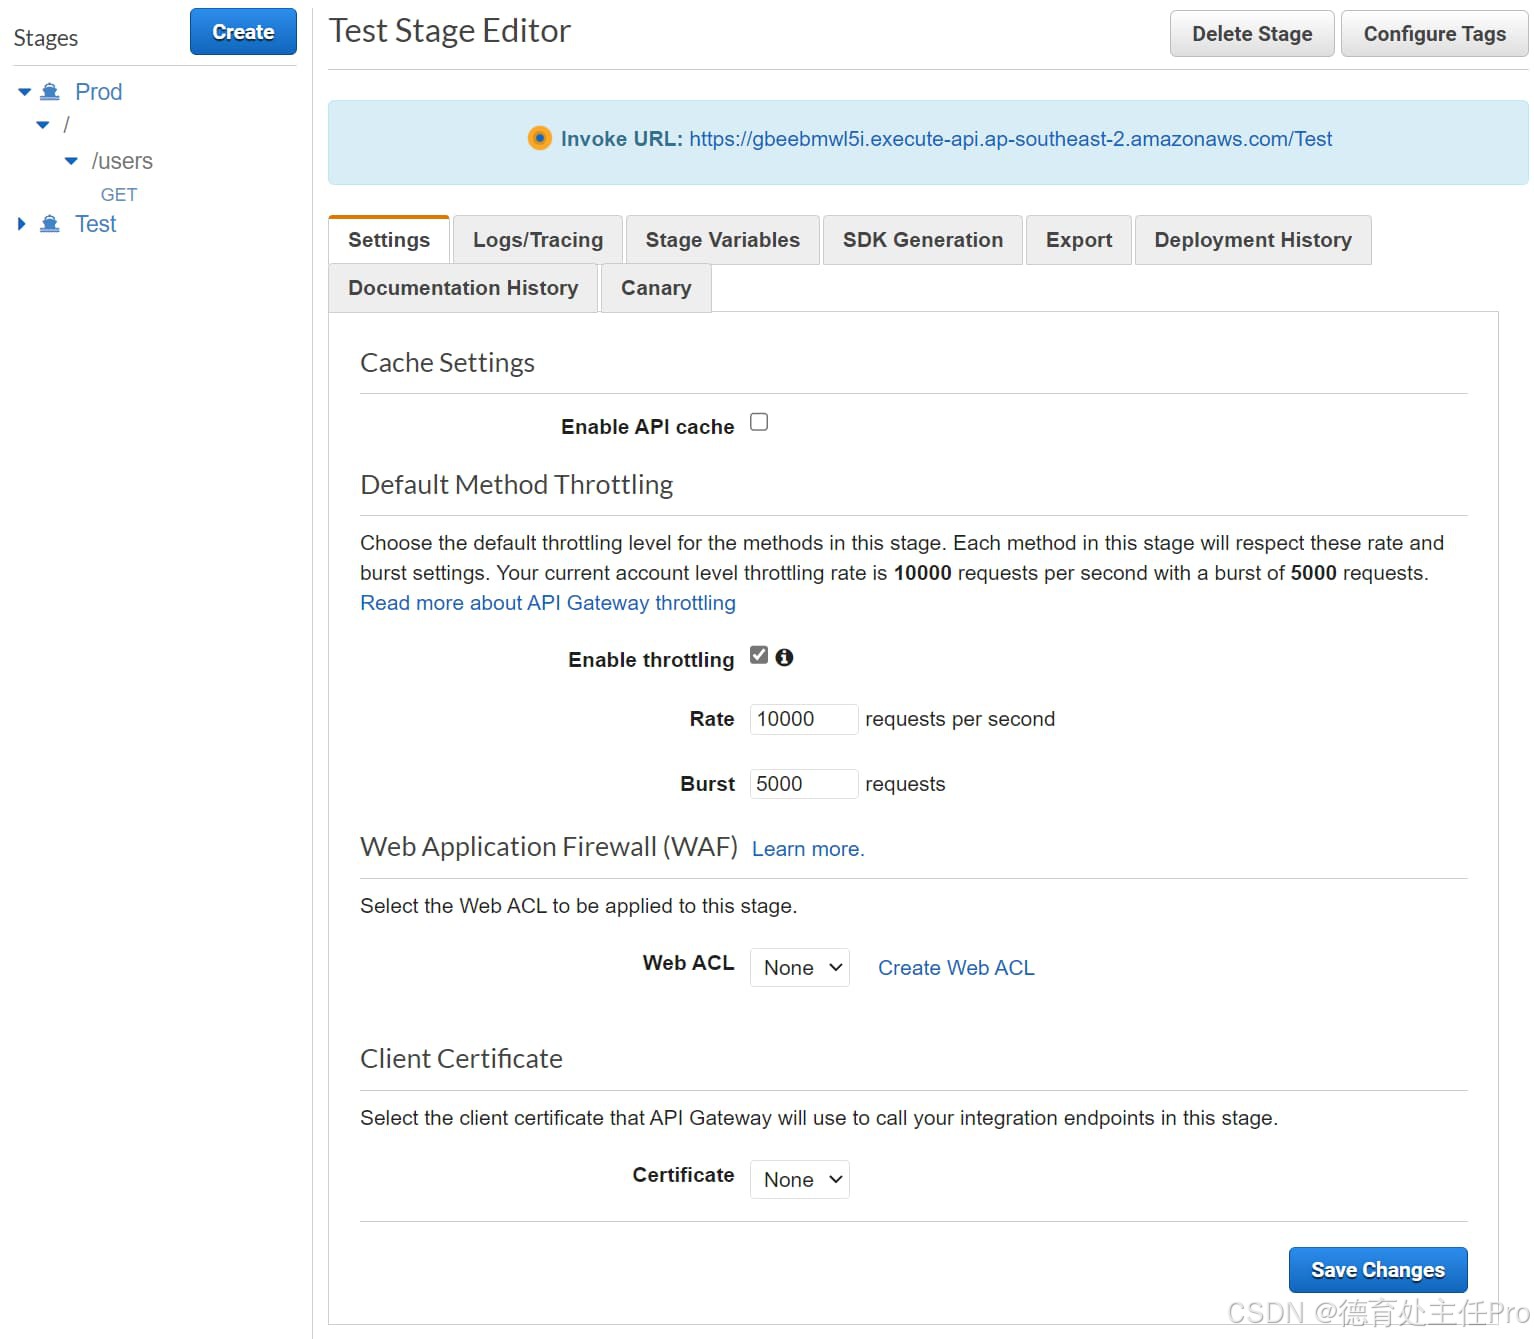
Task: Select the GET method under /users
Action: coord(119,195)
